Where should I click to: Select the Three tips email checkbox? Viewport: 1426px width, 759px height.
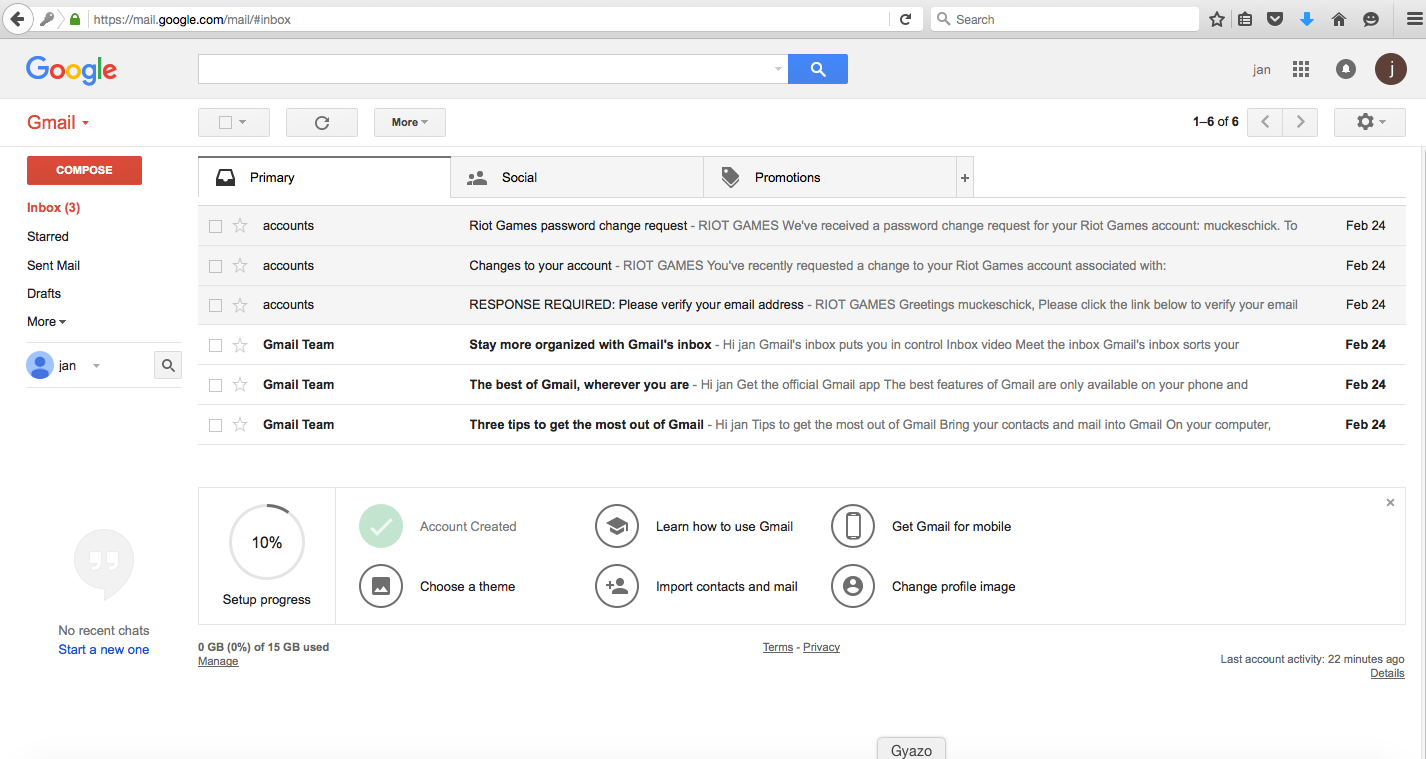click(215, 425)
